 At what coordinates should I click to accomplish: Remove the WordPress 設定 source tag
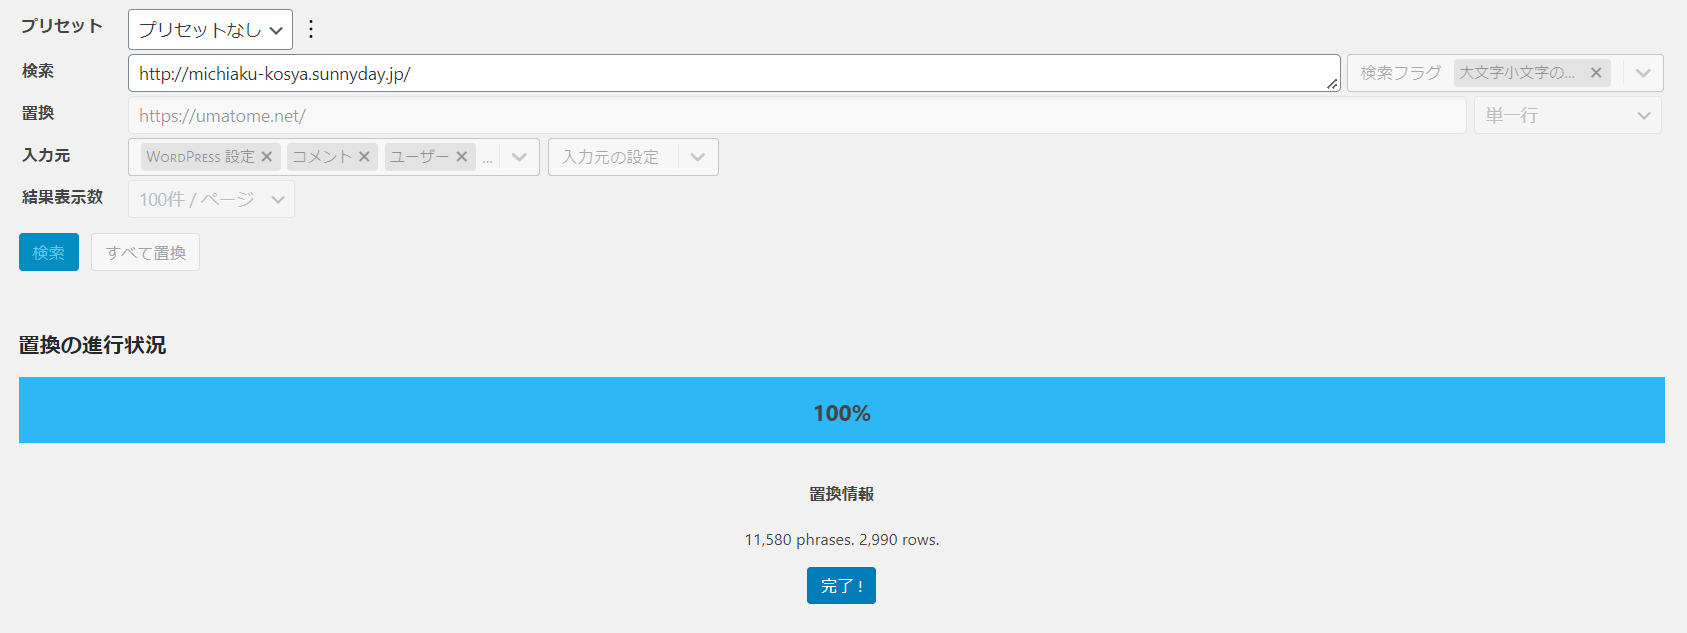[x=267, y=157]
